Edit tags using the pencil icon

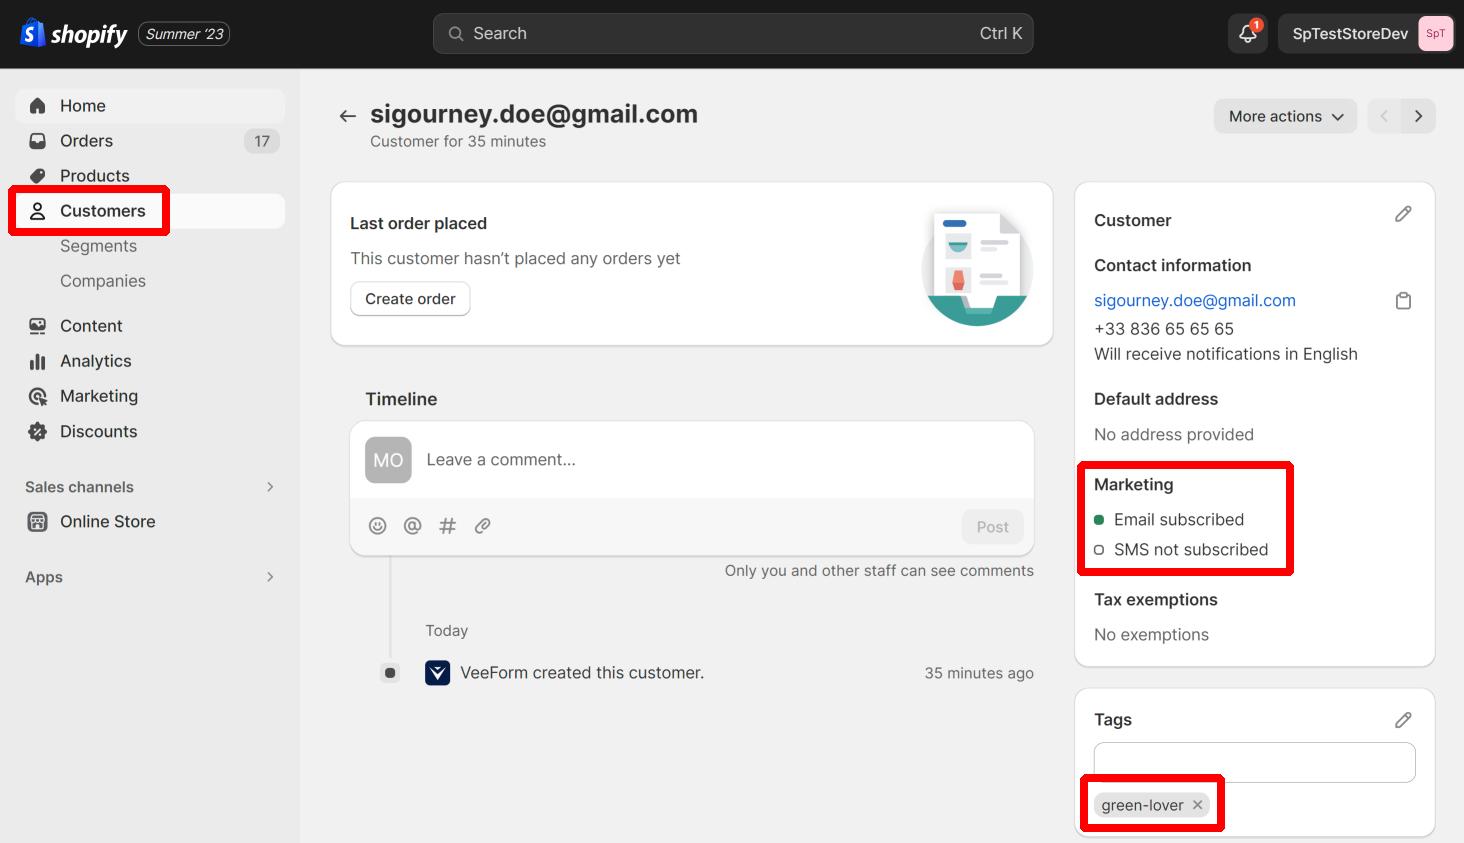(x=1403, y=720)
